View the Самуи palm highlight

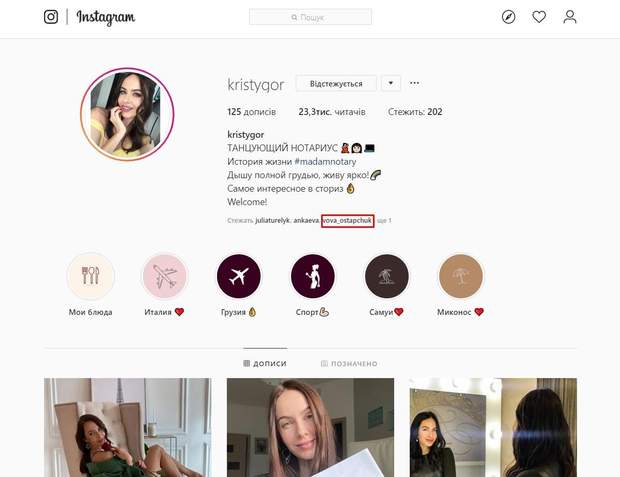(386, 276)
